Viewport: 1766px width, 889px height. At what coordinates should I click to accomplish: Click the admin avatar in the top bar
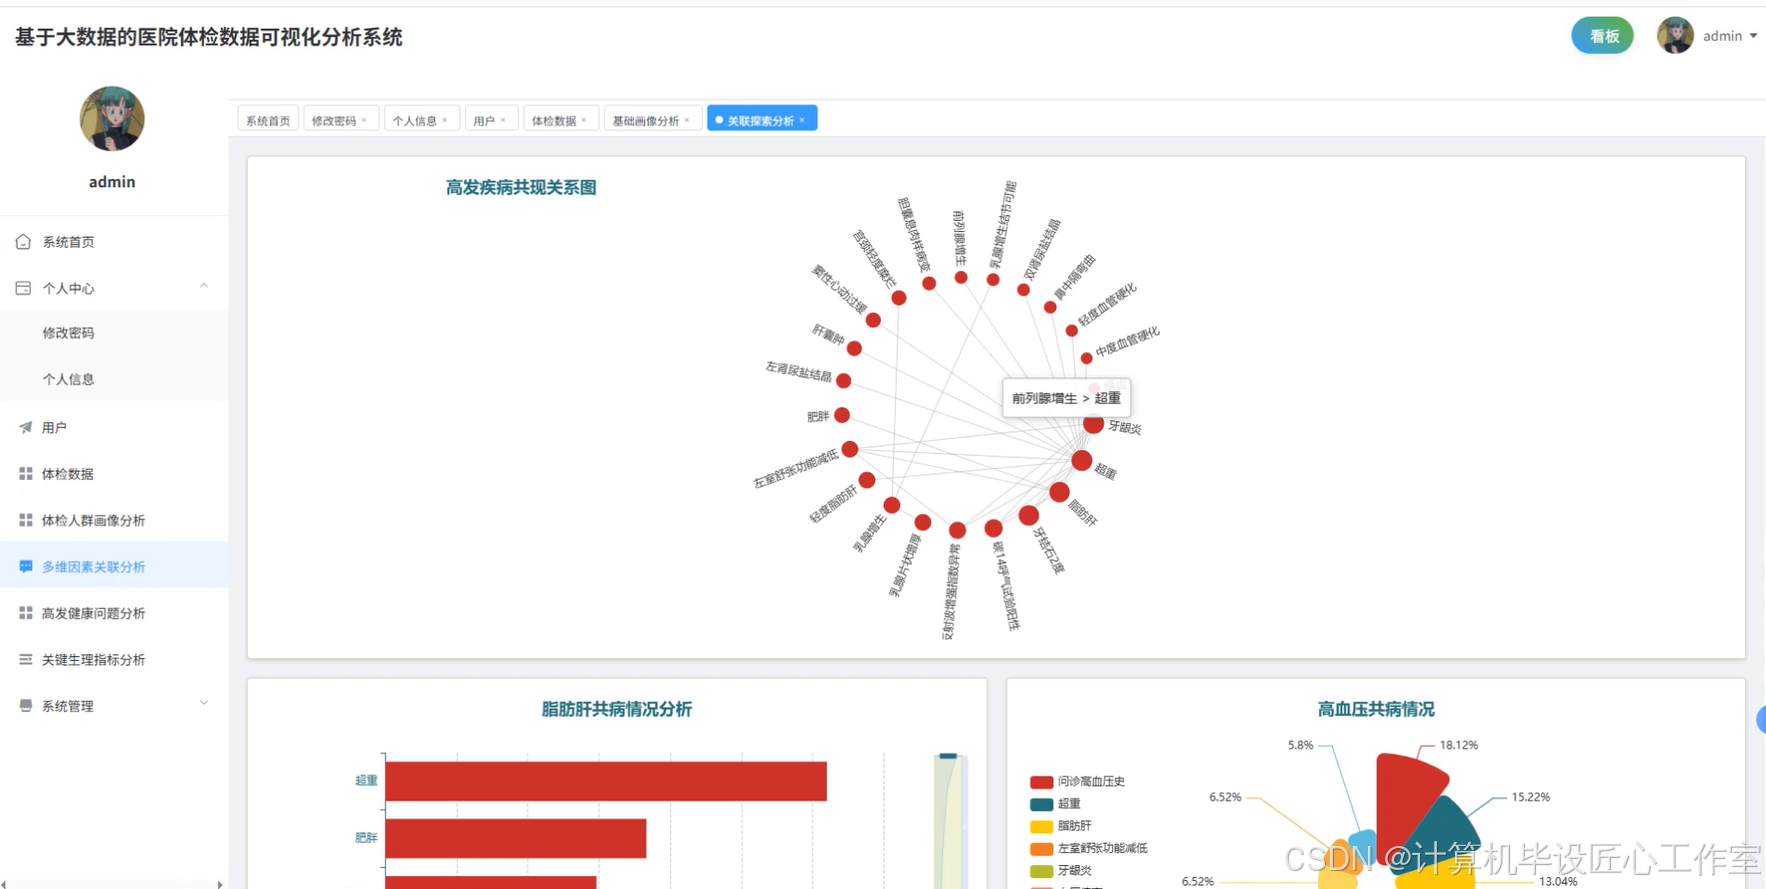coord(1675,36)
